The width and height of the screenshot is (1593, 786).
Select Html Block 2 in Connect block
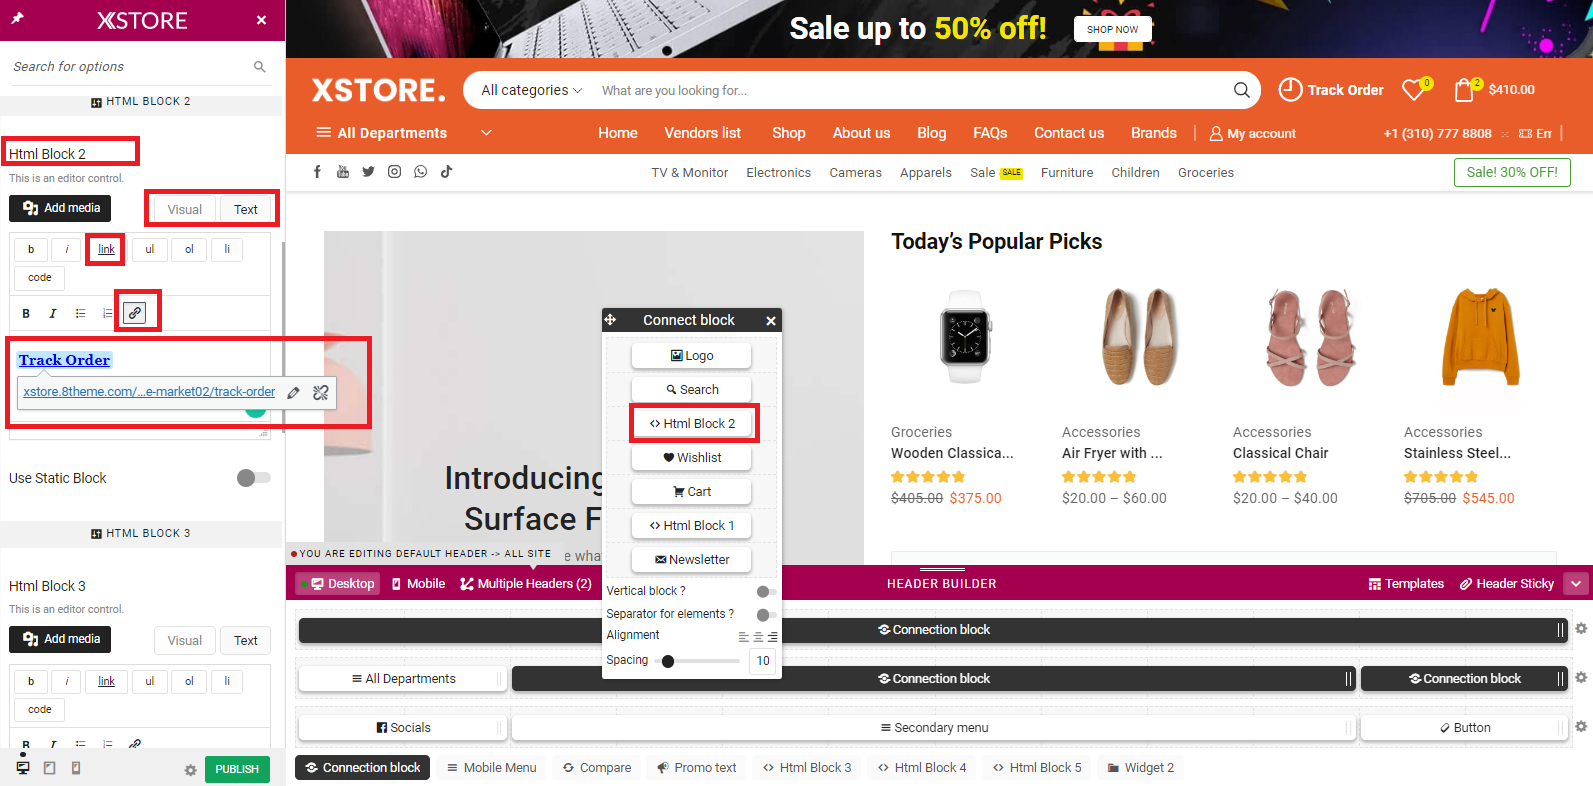(692, 424)
